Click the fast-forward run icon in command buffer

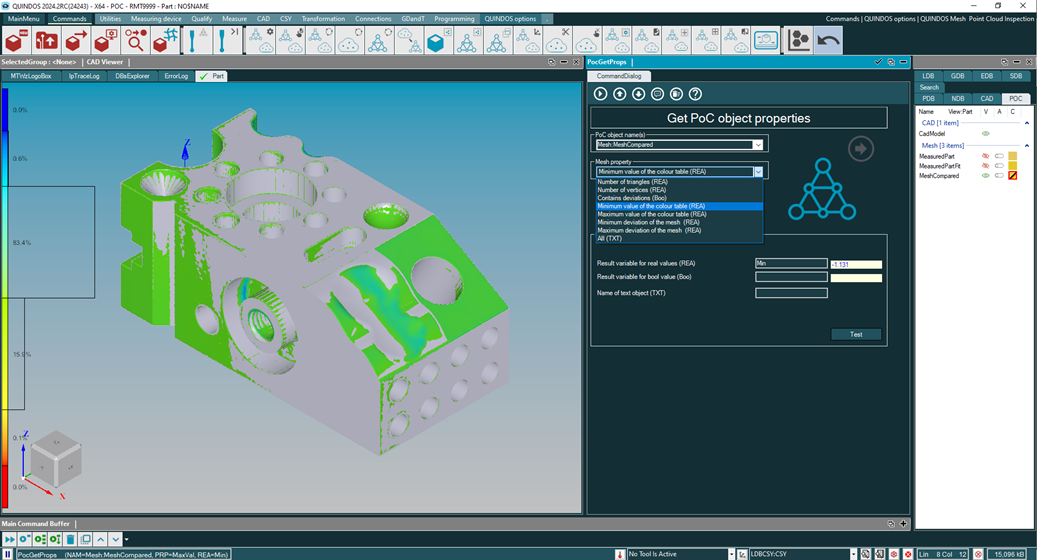9,539
